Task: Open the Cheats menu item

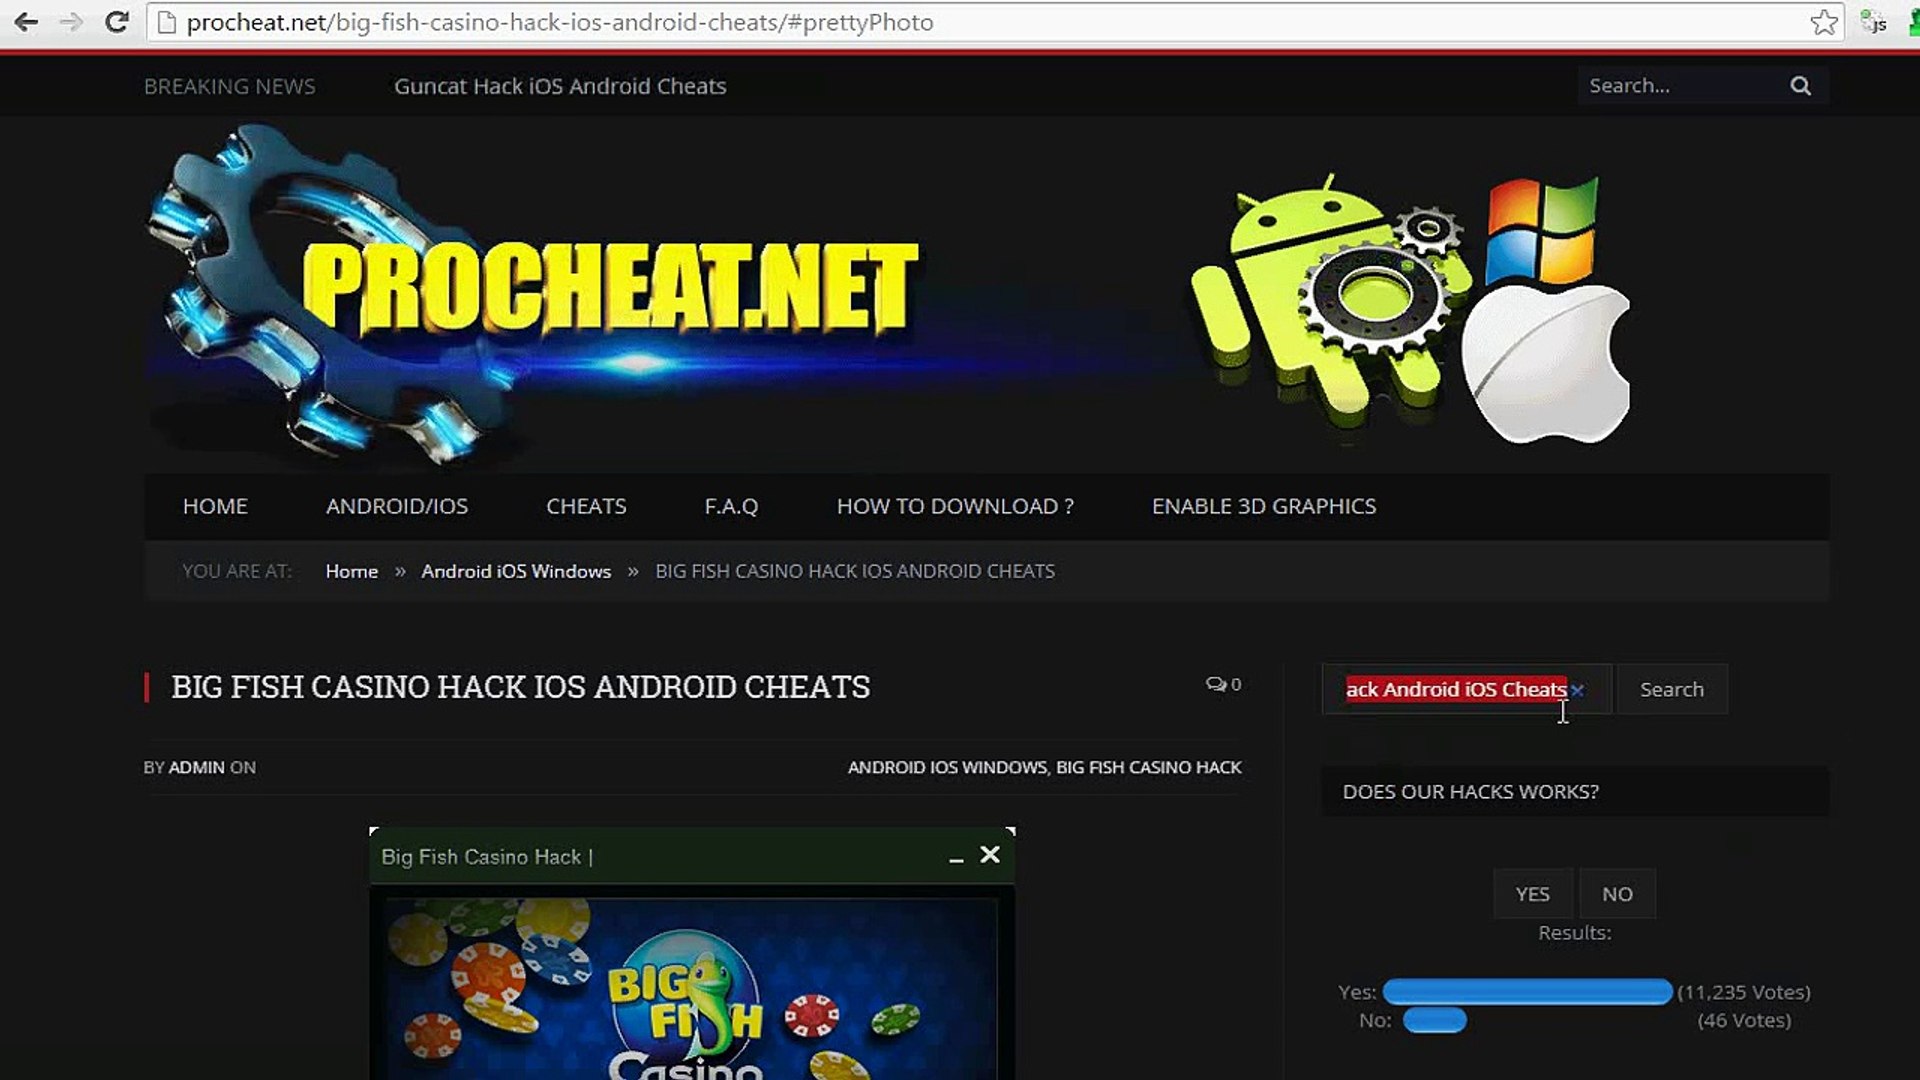Action: pyautogui.click(x=586, y=506)
